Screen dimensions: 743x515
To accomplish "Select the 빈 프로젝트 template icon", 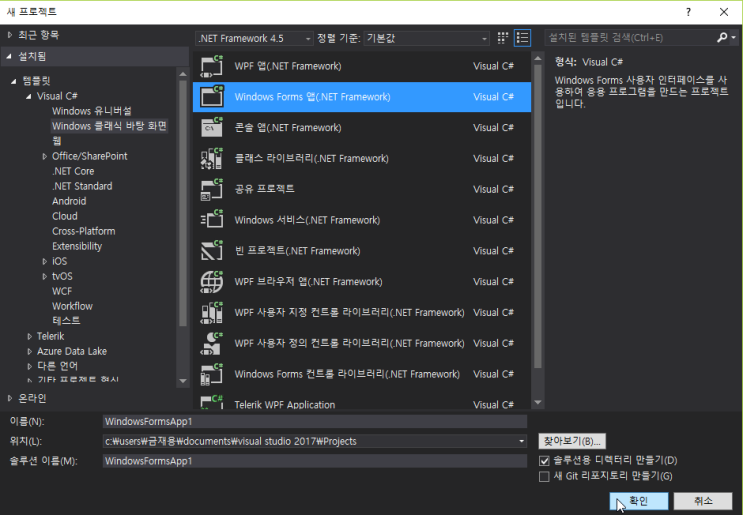I will pos(212,251).
